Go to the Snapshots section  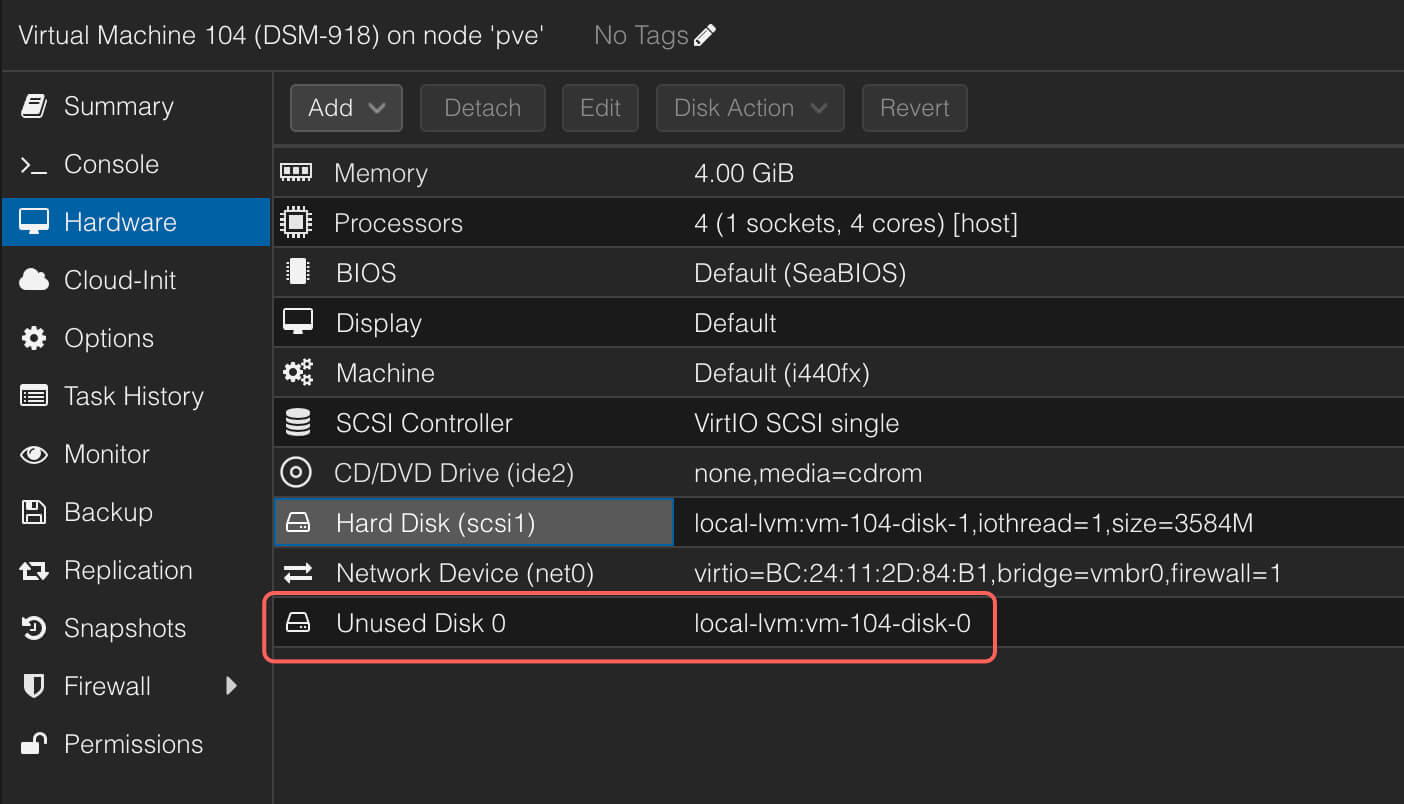[124, 628]
